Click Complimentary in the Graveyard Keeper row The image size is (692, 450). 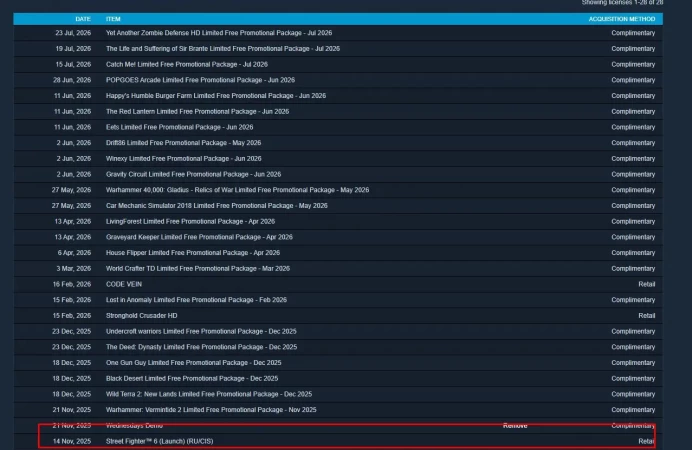[633, 237]
